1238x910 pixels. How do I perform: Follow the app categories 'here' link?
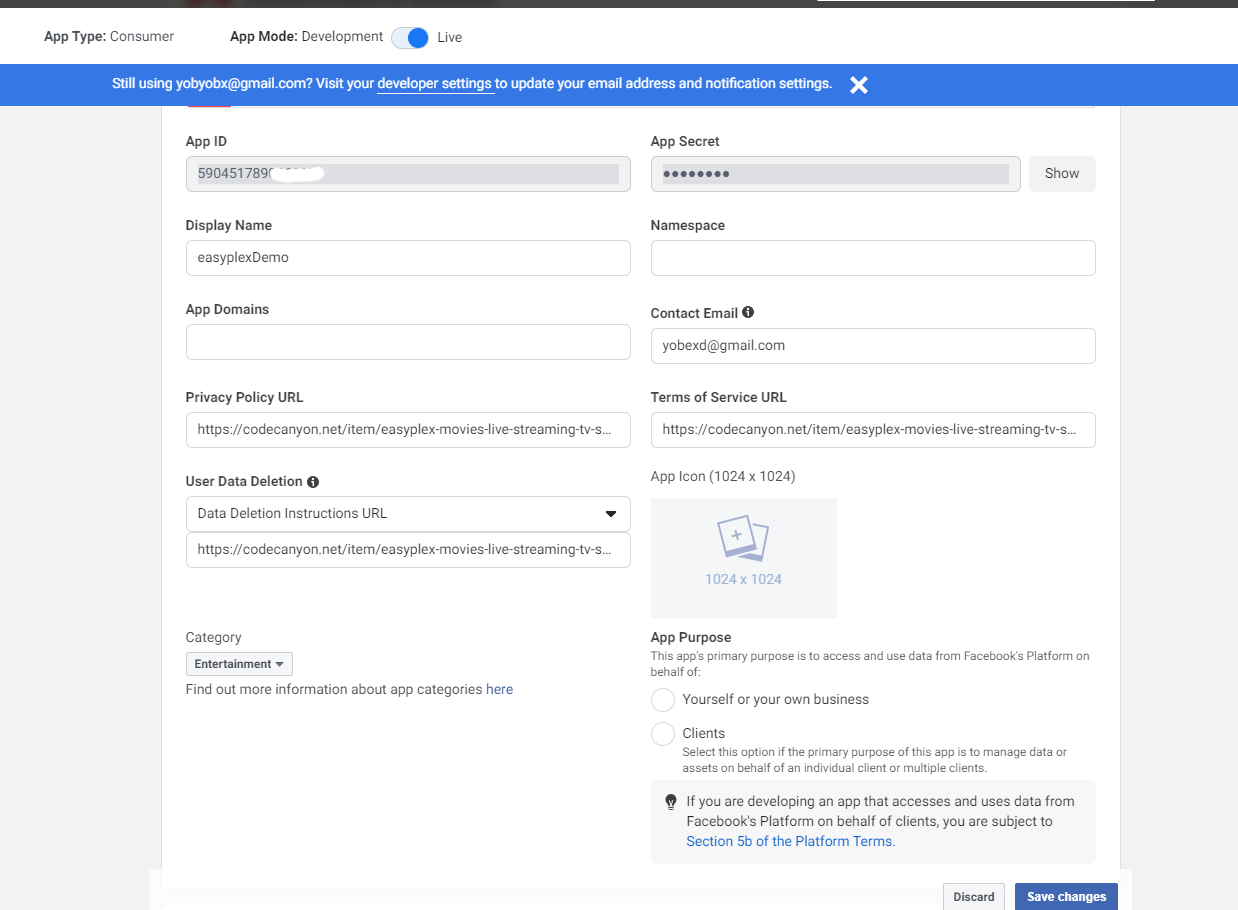(x=499, y=690)
